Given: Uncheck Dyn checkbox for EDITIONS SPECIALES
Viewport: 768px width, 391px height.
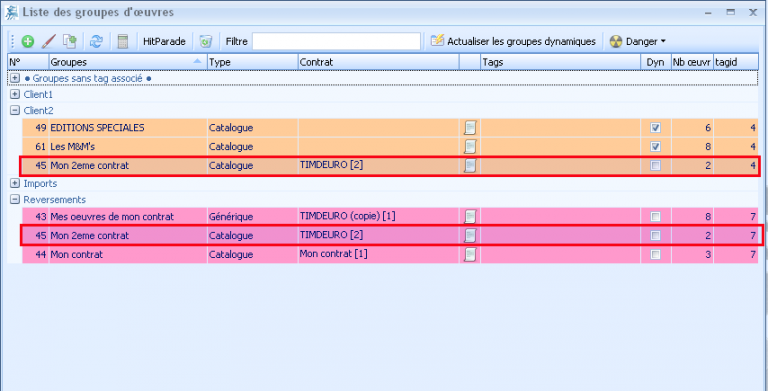Looking at the screenshot, I should (655, 128).
